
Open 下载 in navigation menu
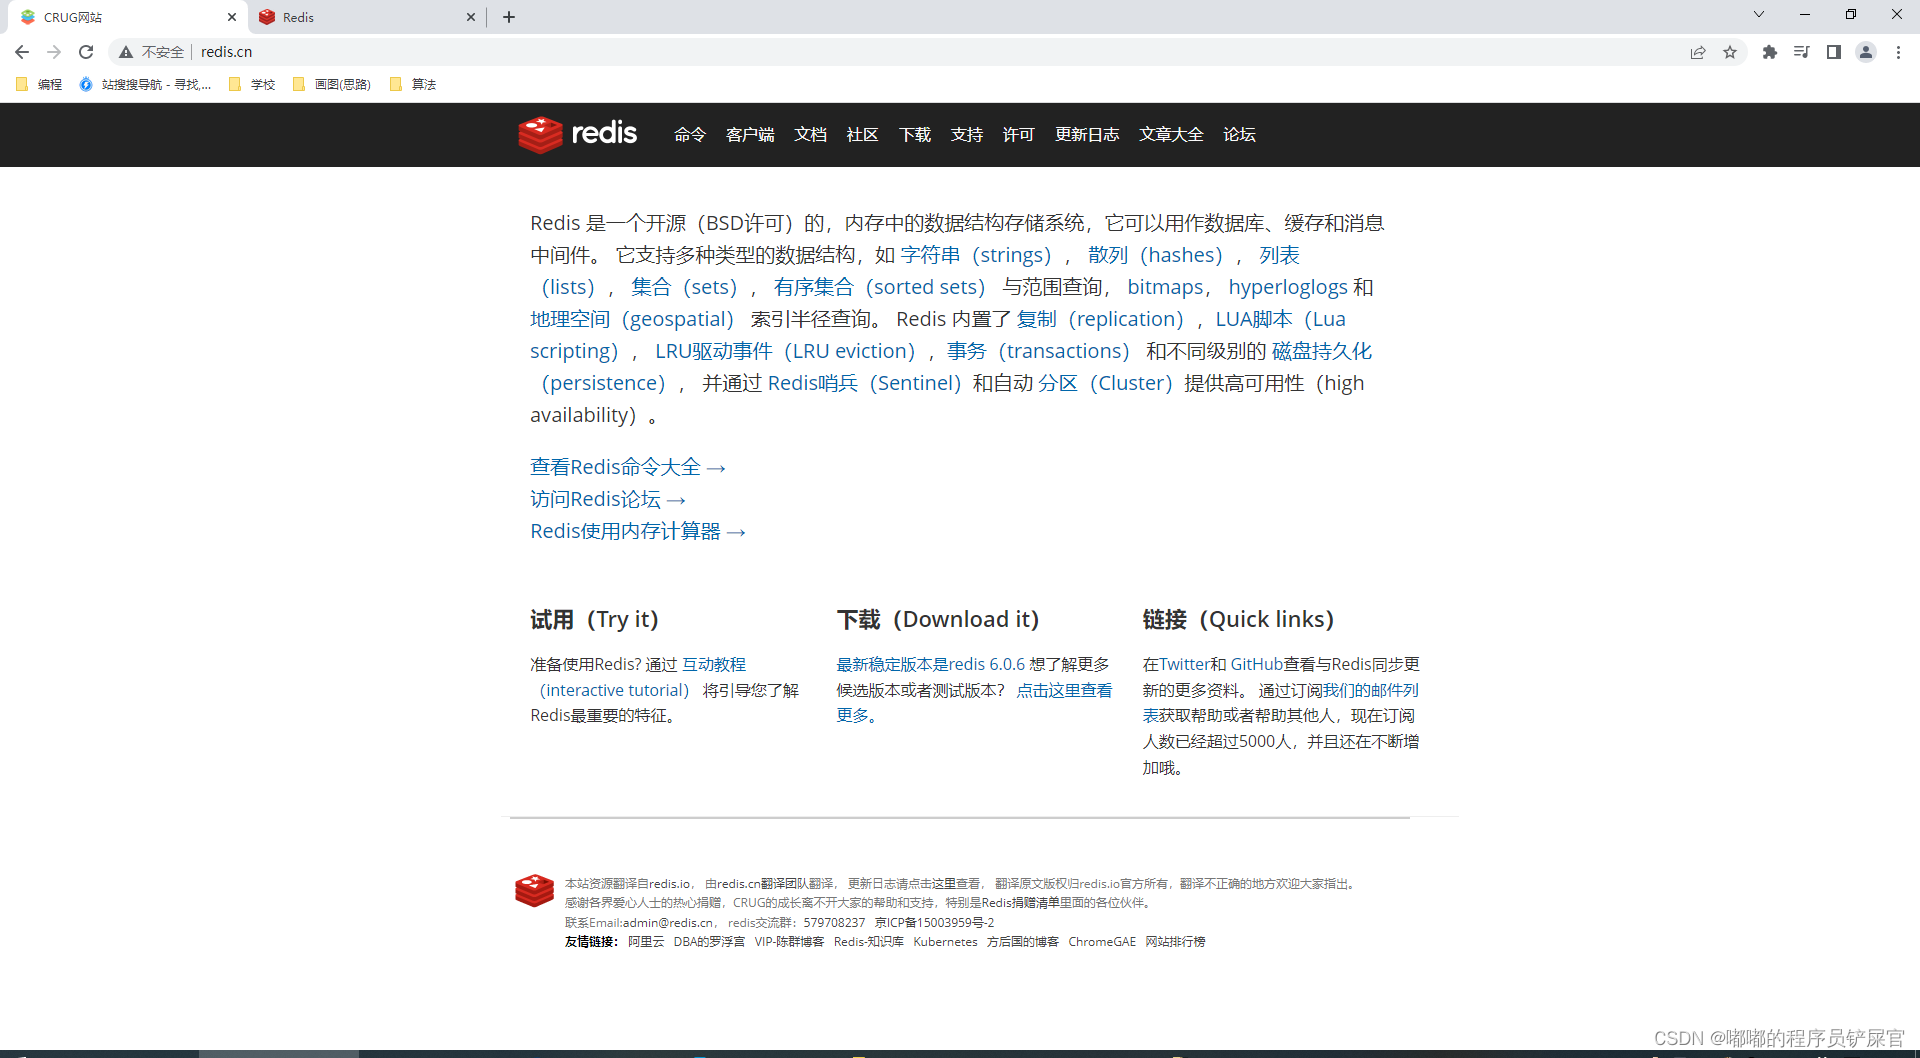tap(915, 135)
